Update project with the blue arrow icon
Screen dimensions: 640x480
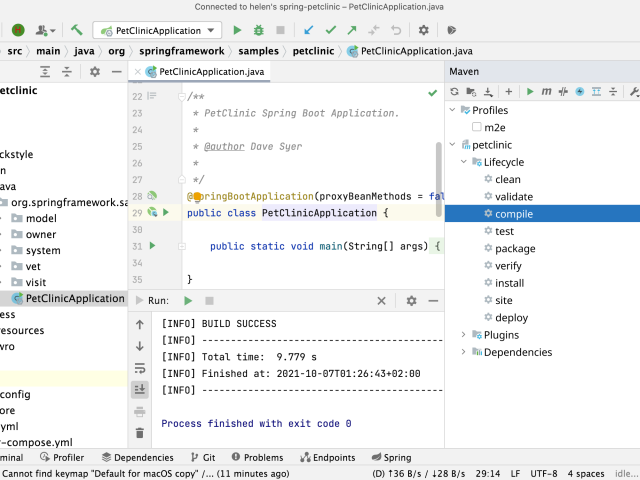tap(309, 30)
